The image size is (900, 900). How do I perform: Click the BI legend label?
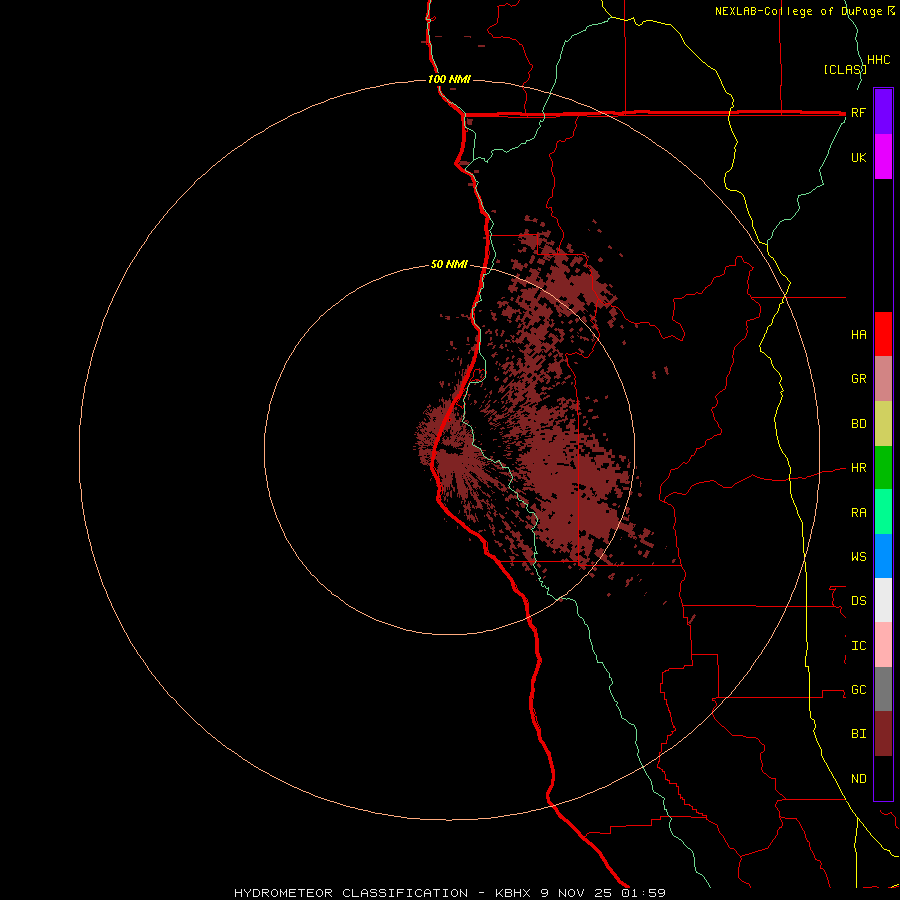859,734
